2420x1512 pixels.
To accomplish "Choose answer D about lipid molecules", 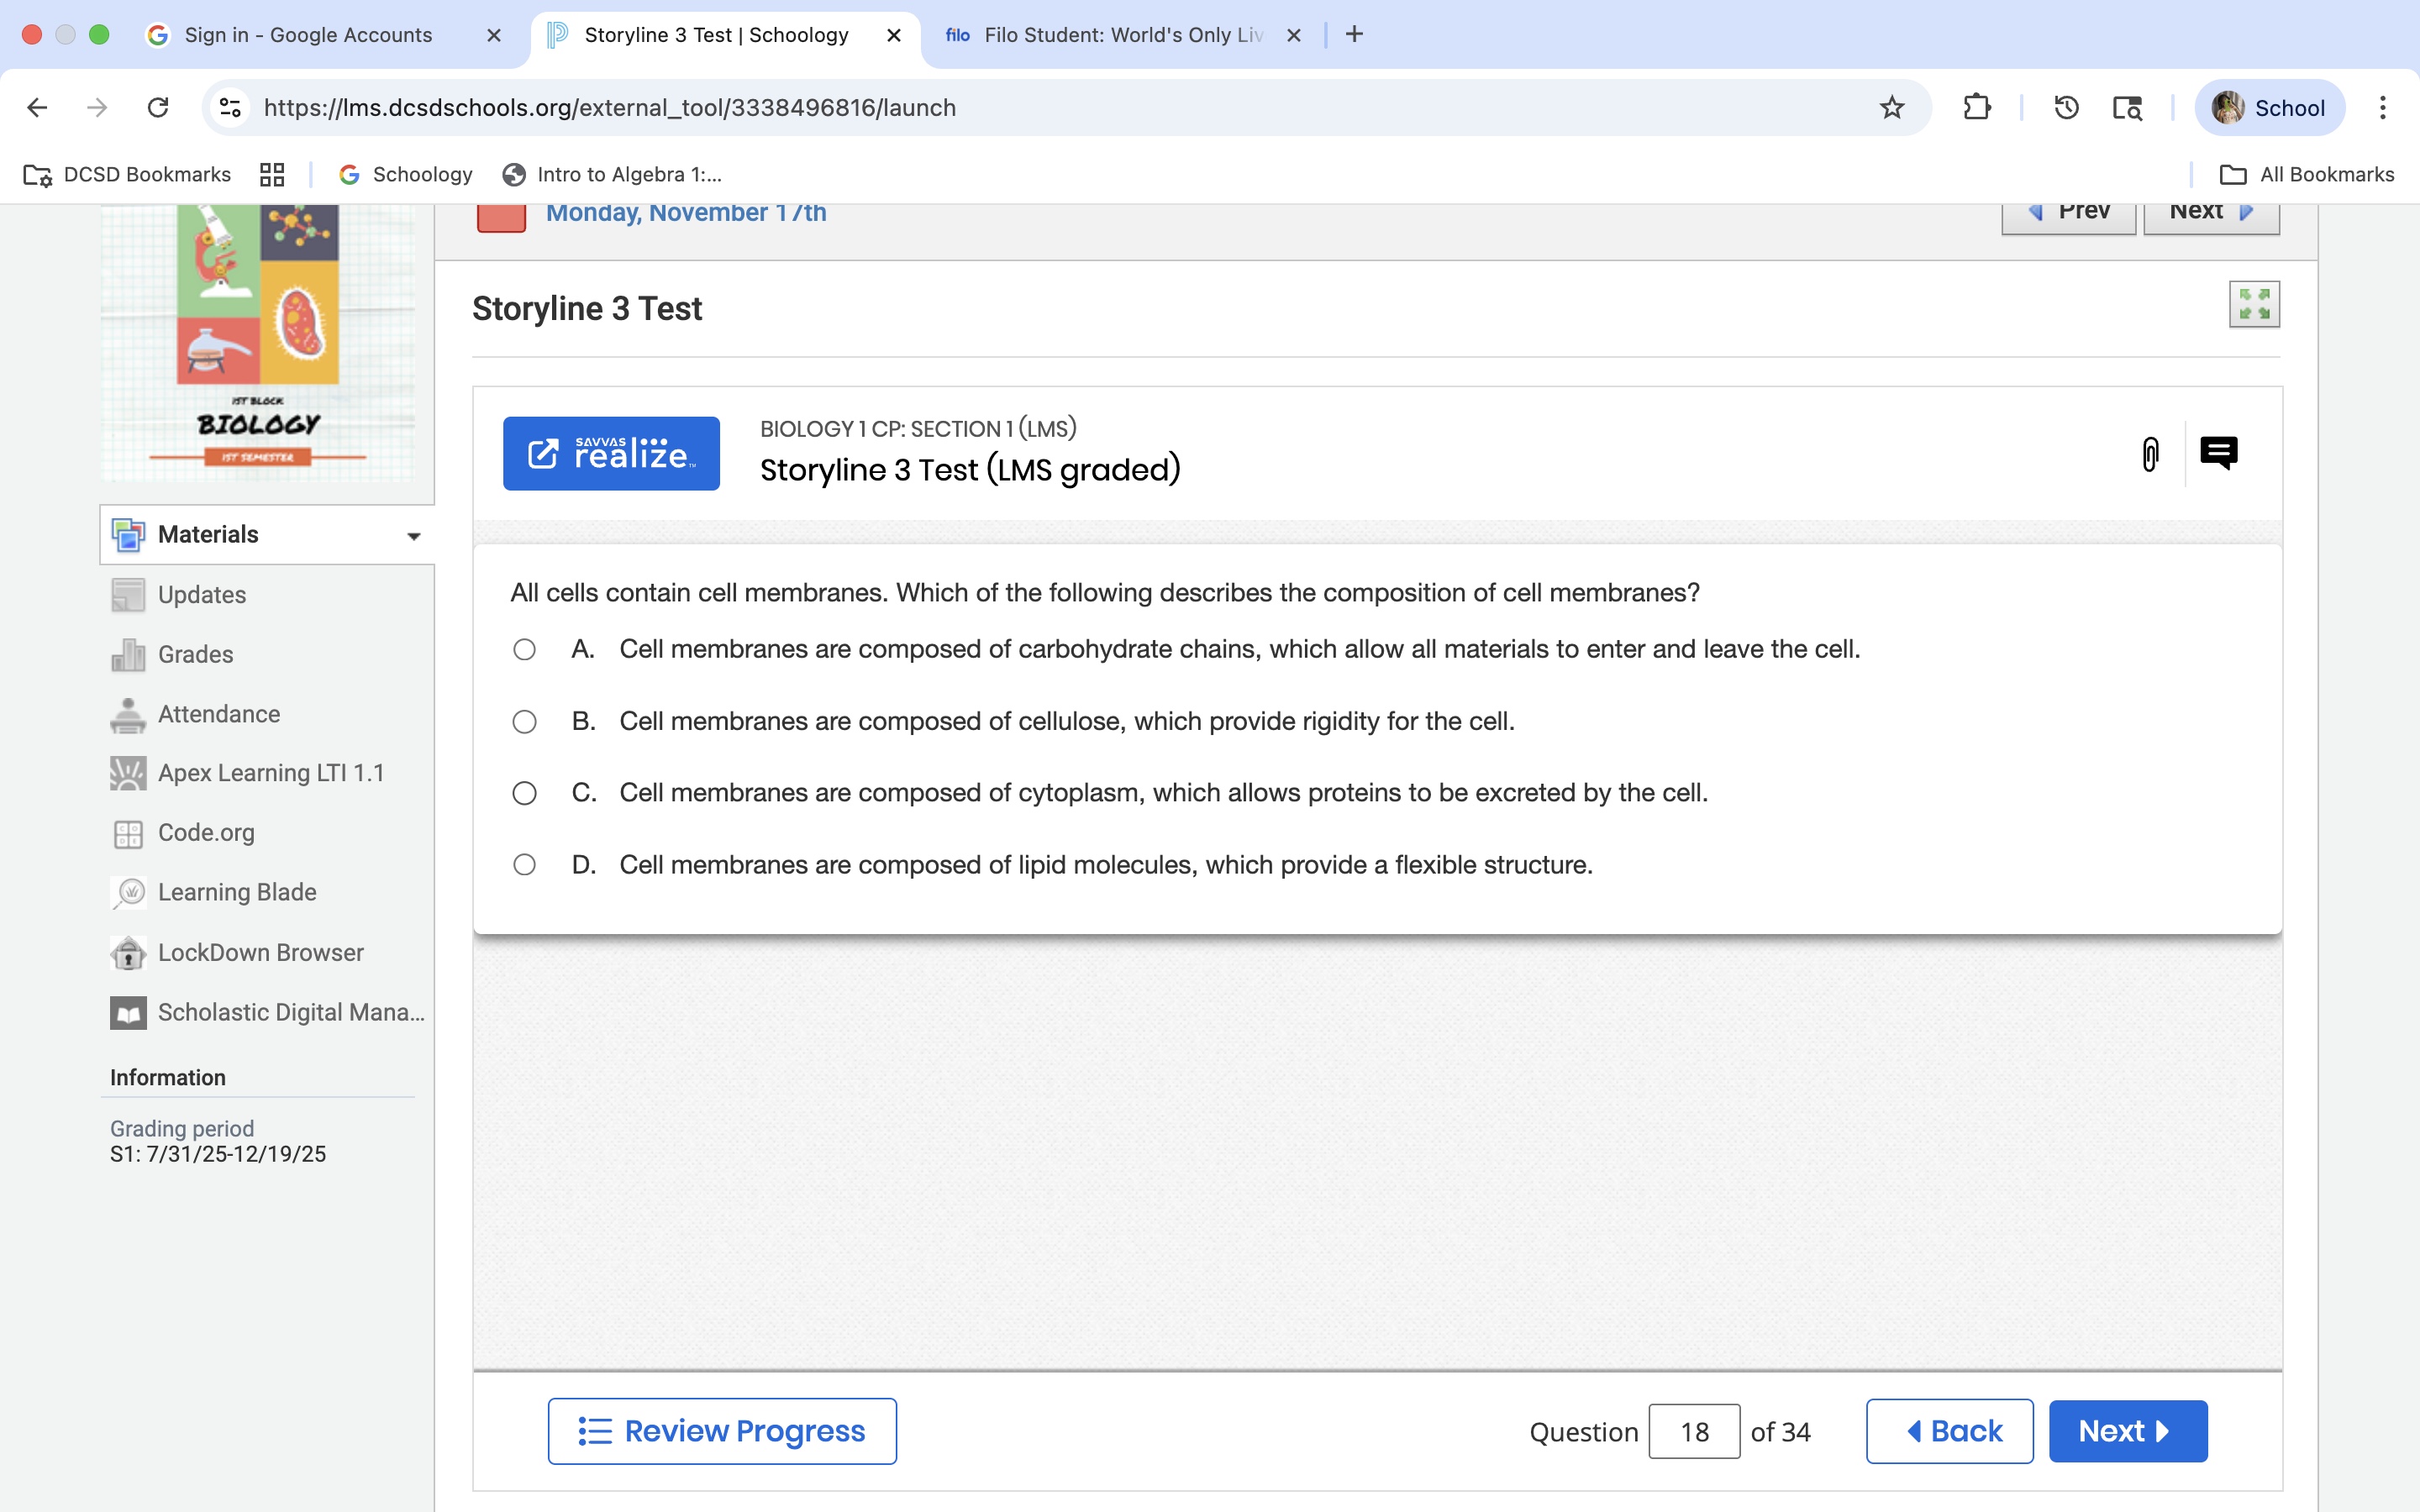I will pos(524,865).
